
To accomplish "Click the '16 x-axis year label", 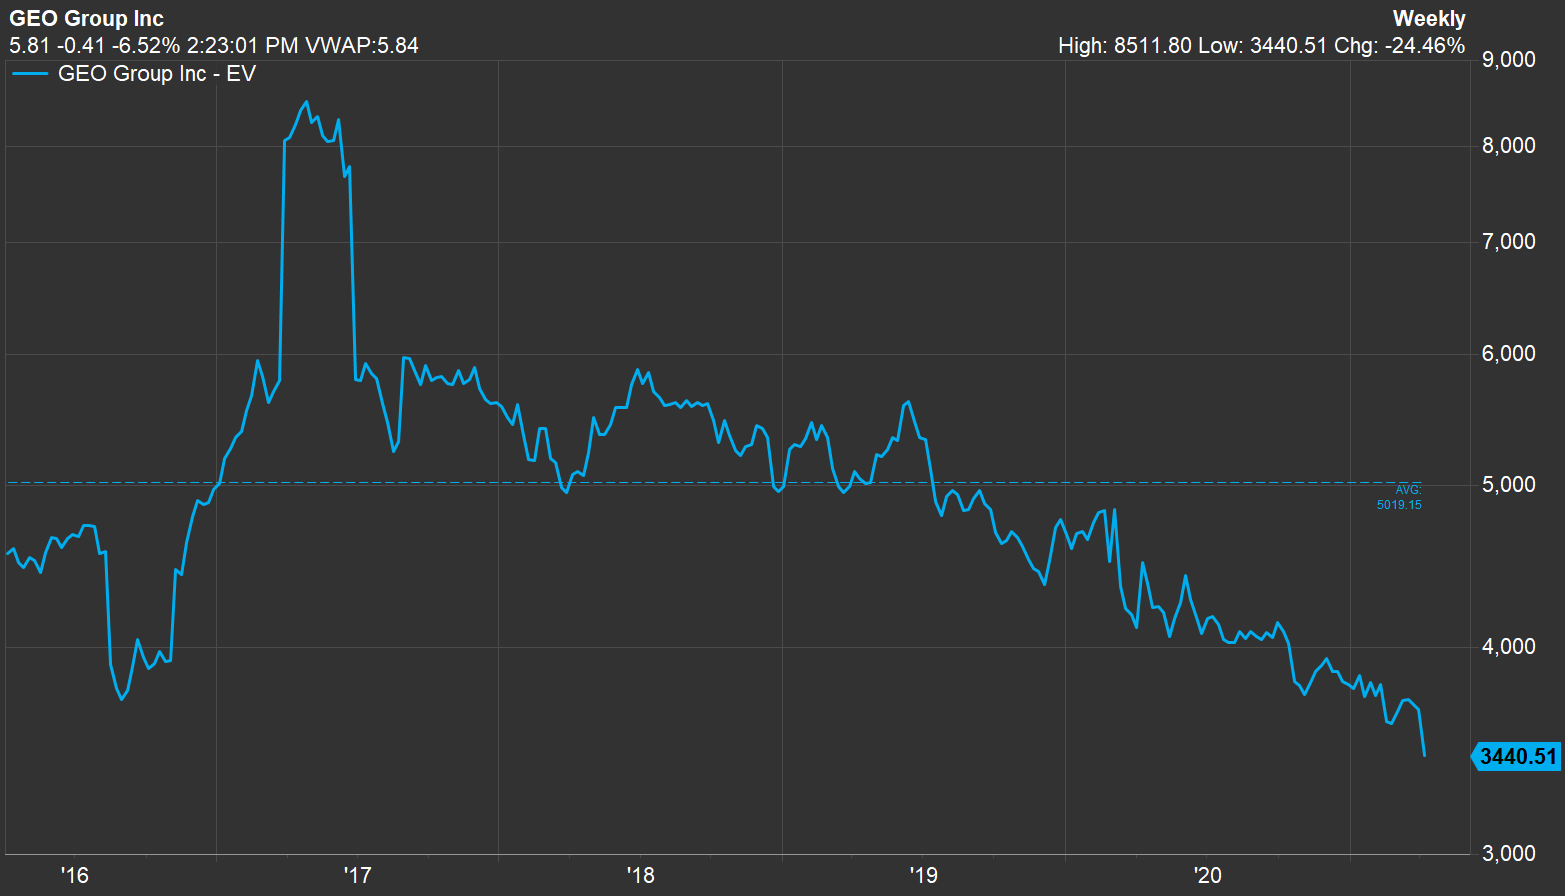I will [74, 875].
